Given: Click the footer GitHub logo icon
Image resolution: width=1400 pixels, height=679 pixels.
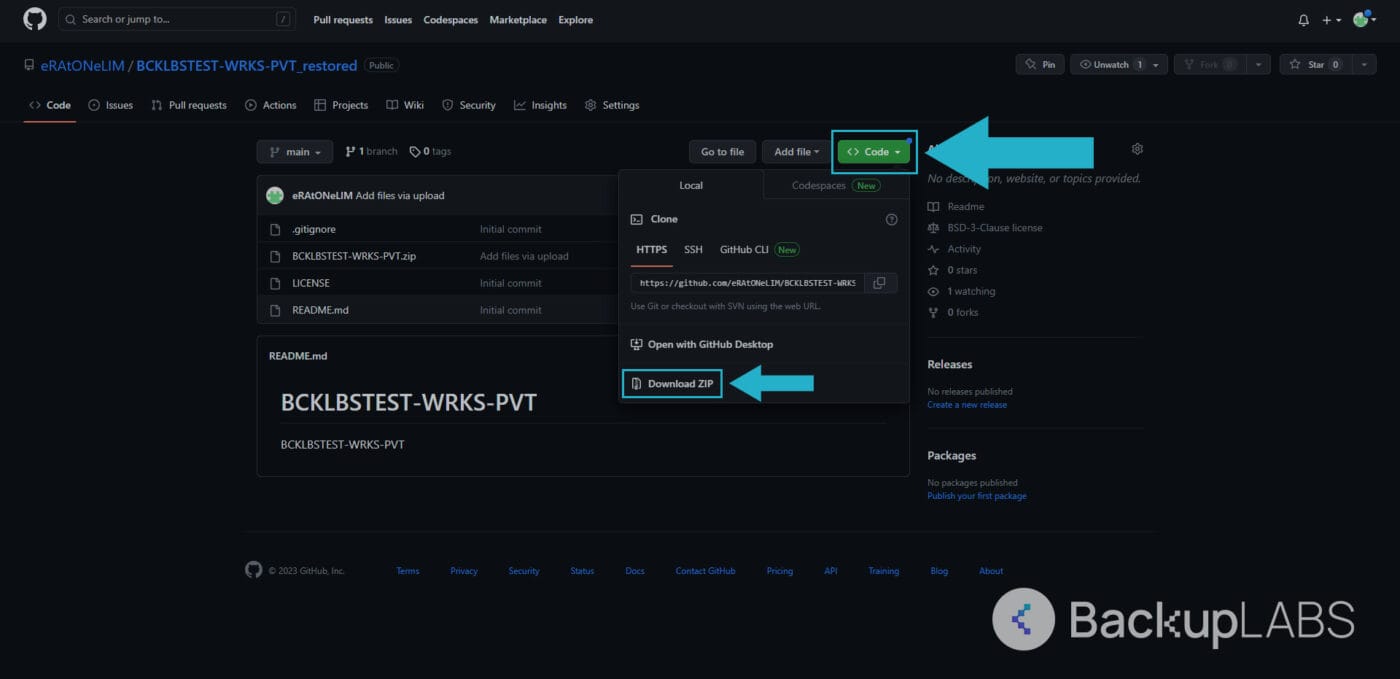Looking at the screenshot, I should pyautogui.click(x=254, y=570).
